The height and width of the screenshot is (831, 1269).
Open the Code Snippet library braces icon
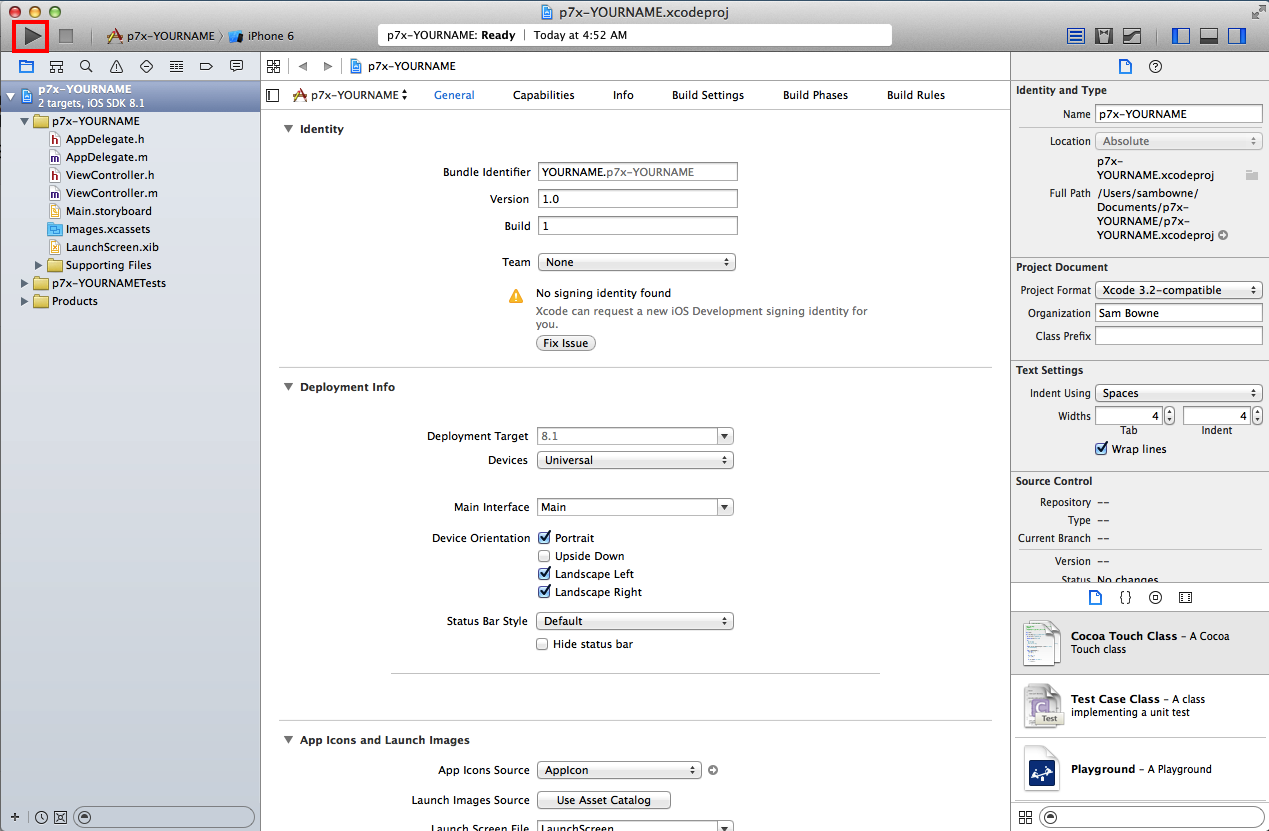[x=1125, y=597]
